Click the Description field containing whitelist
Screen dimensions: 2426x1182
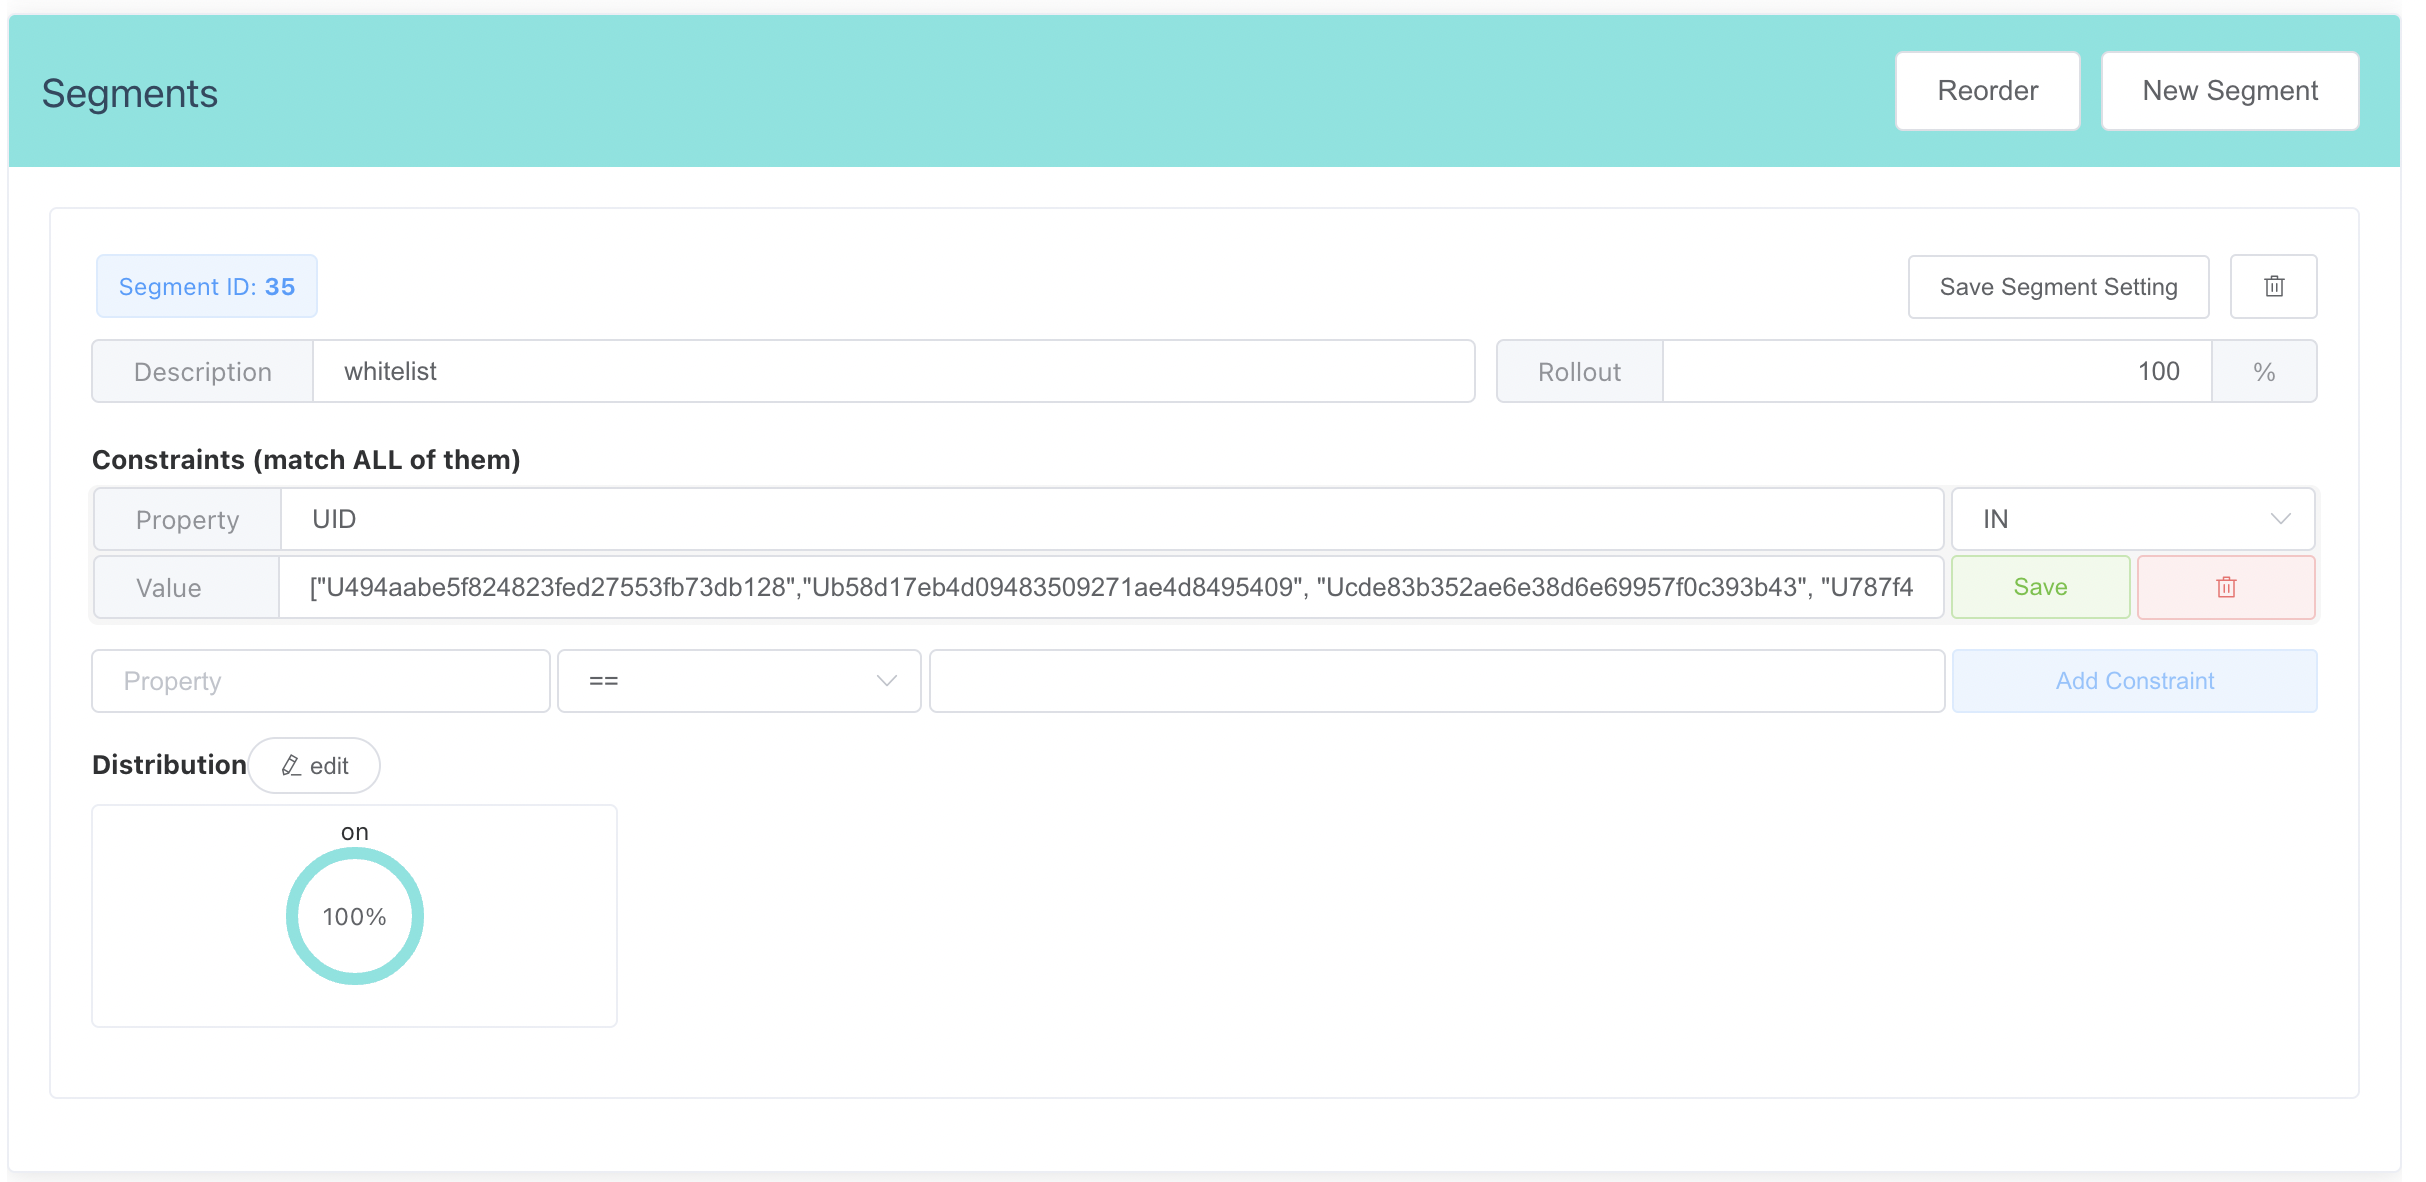pyautogui.click(x=892, y=372)
